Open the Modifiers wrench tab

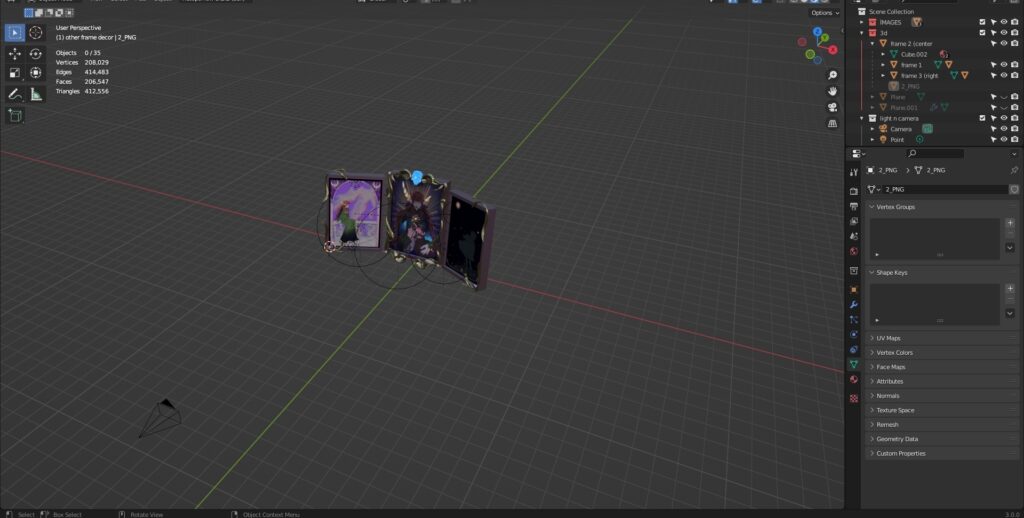pyautogui.click(x=854, y=304)
